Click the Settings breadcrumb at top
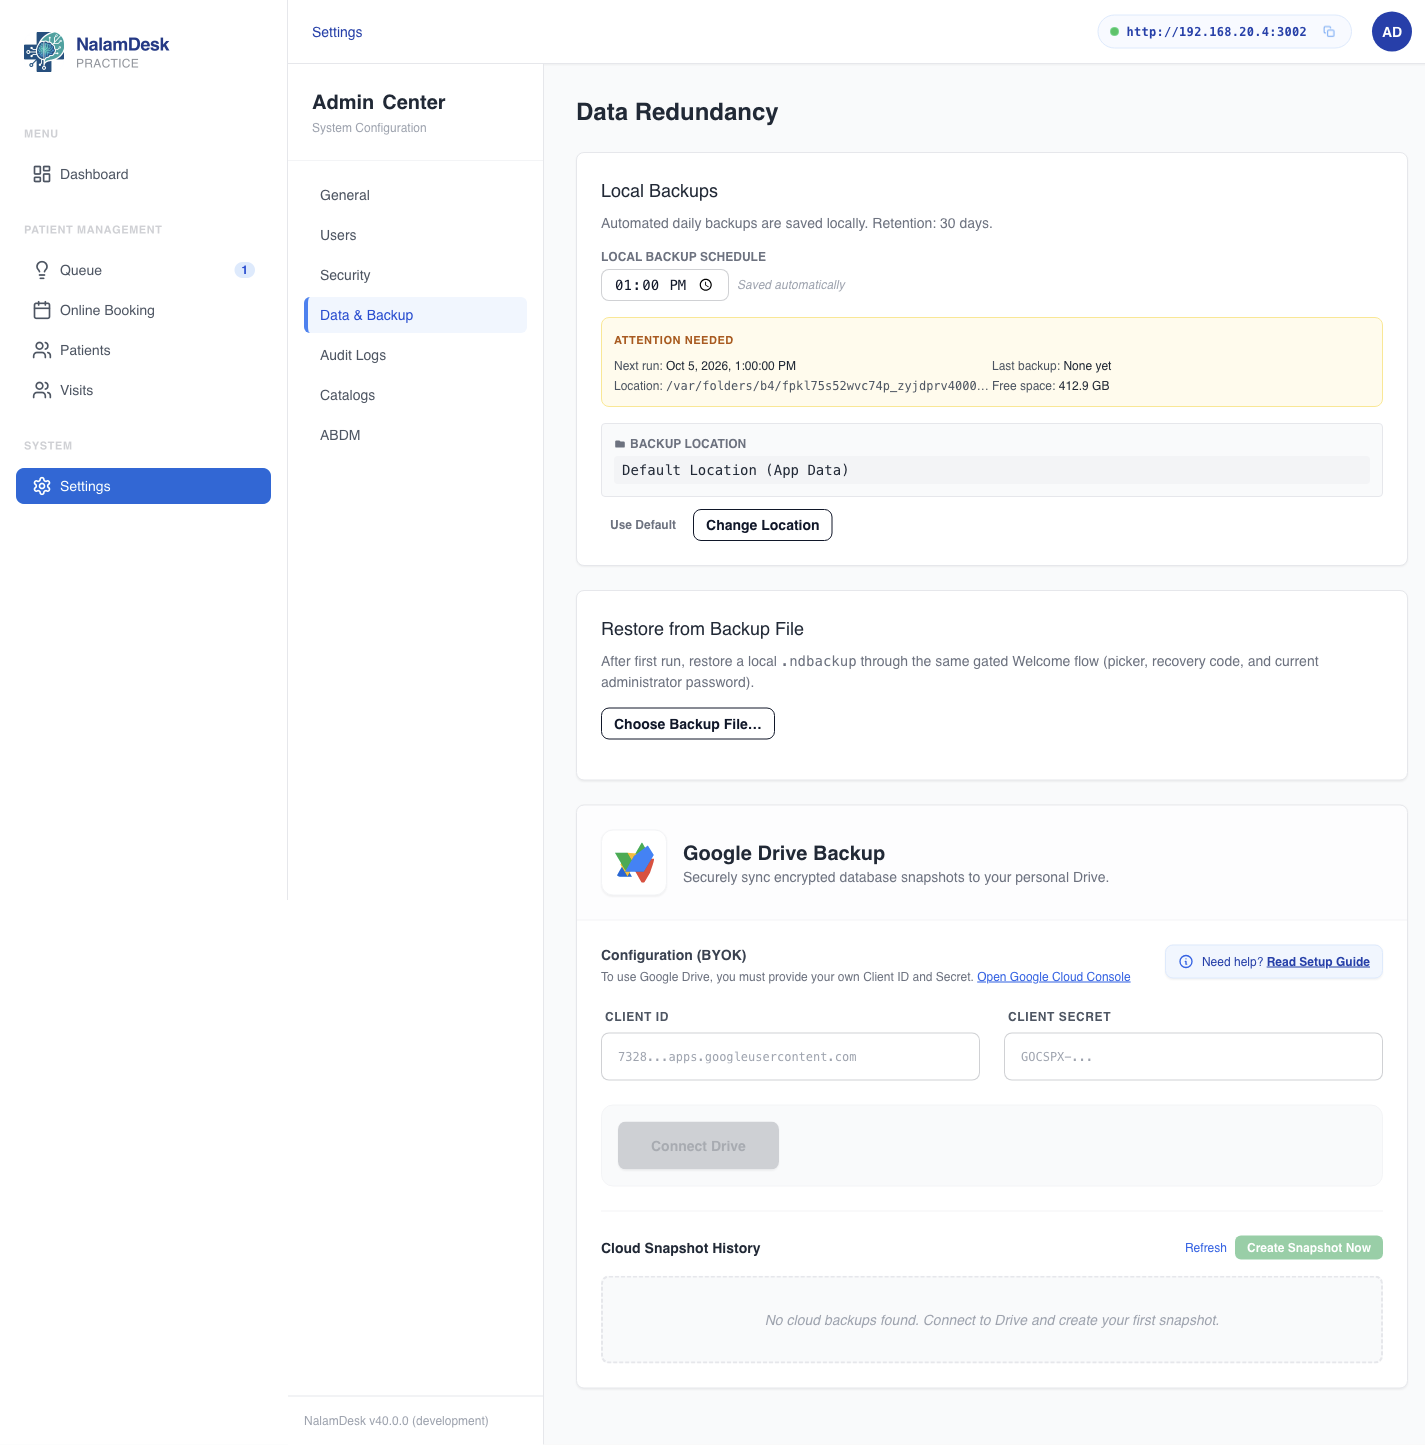The image size is (1425, 1445). tap(337, 32)
